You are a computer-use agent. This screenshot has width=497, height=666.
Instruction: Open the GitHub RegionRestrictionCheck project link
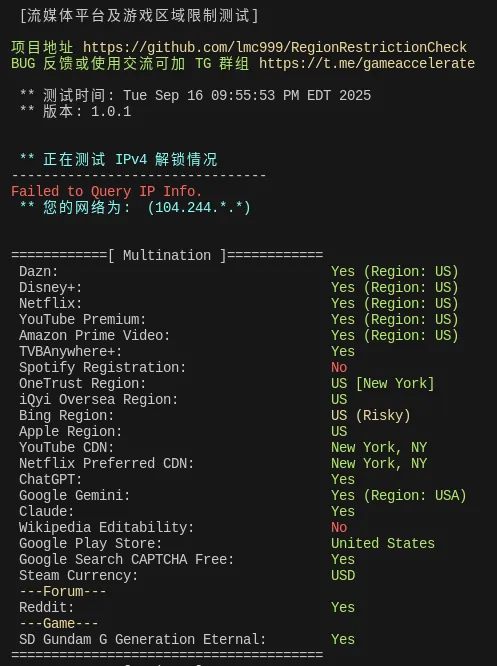point(274,47)
